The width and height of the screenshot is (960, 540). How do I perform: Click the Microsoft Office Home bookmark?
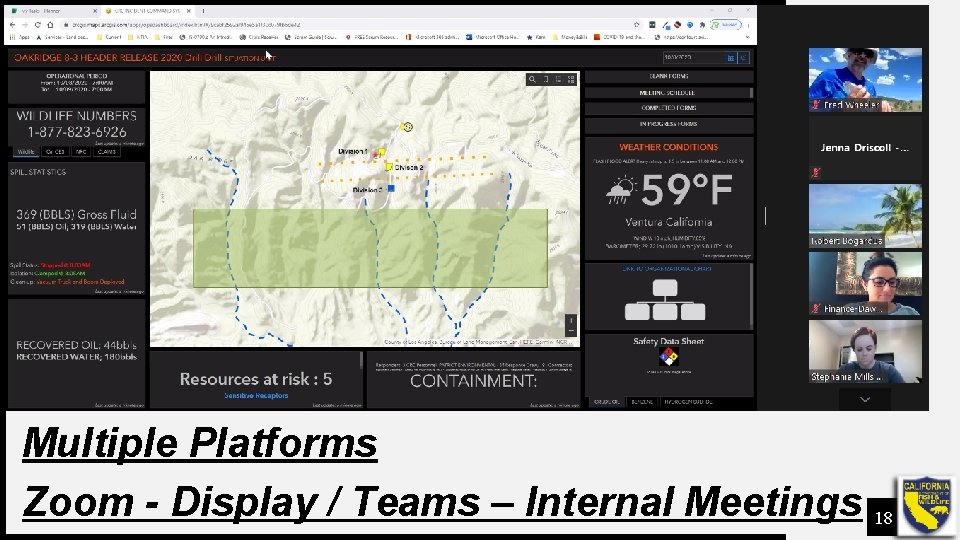point(492,37)
